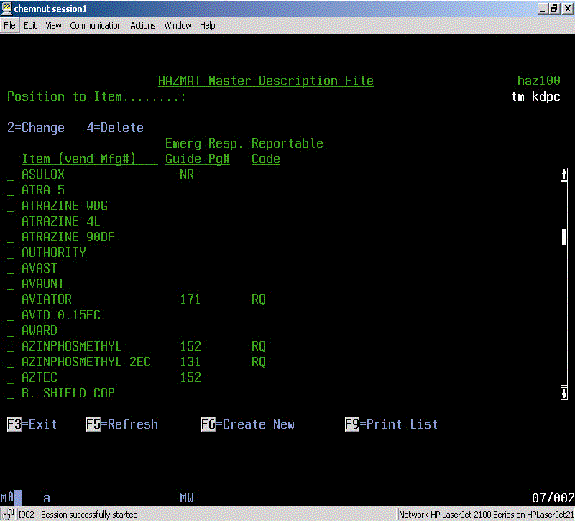The image size is (575, 521).
Task: Click the ATRAZINE 4L item name
Action: tap(61, 221)
